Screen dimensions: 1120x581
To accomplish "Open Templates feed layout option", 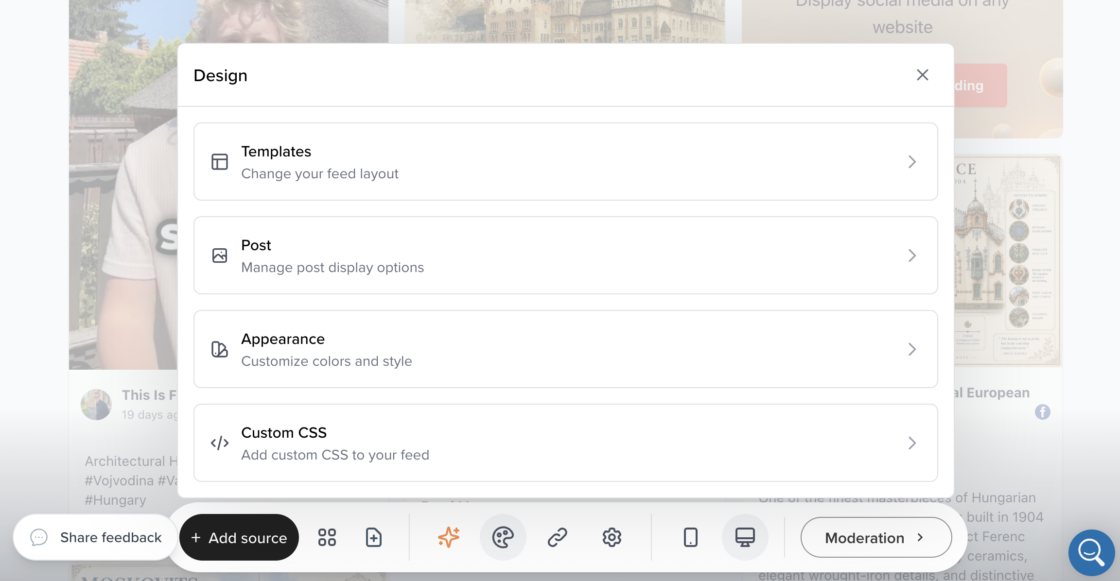I will [565, 162].
